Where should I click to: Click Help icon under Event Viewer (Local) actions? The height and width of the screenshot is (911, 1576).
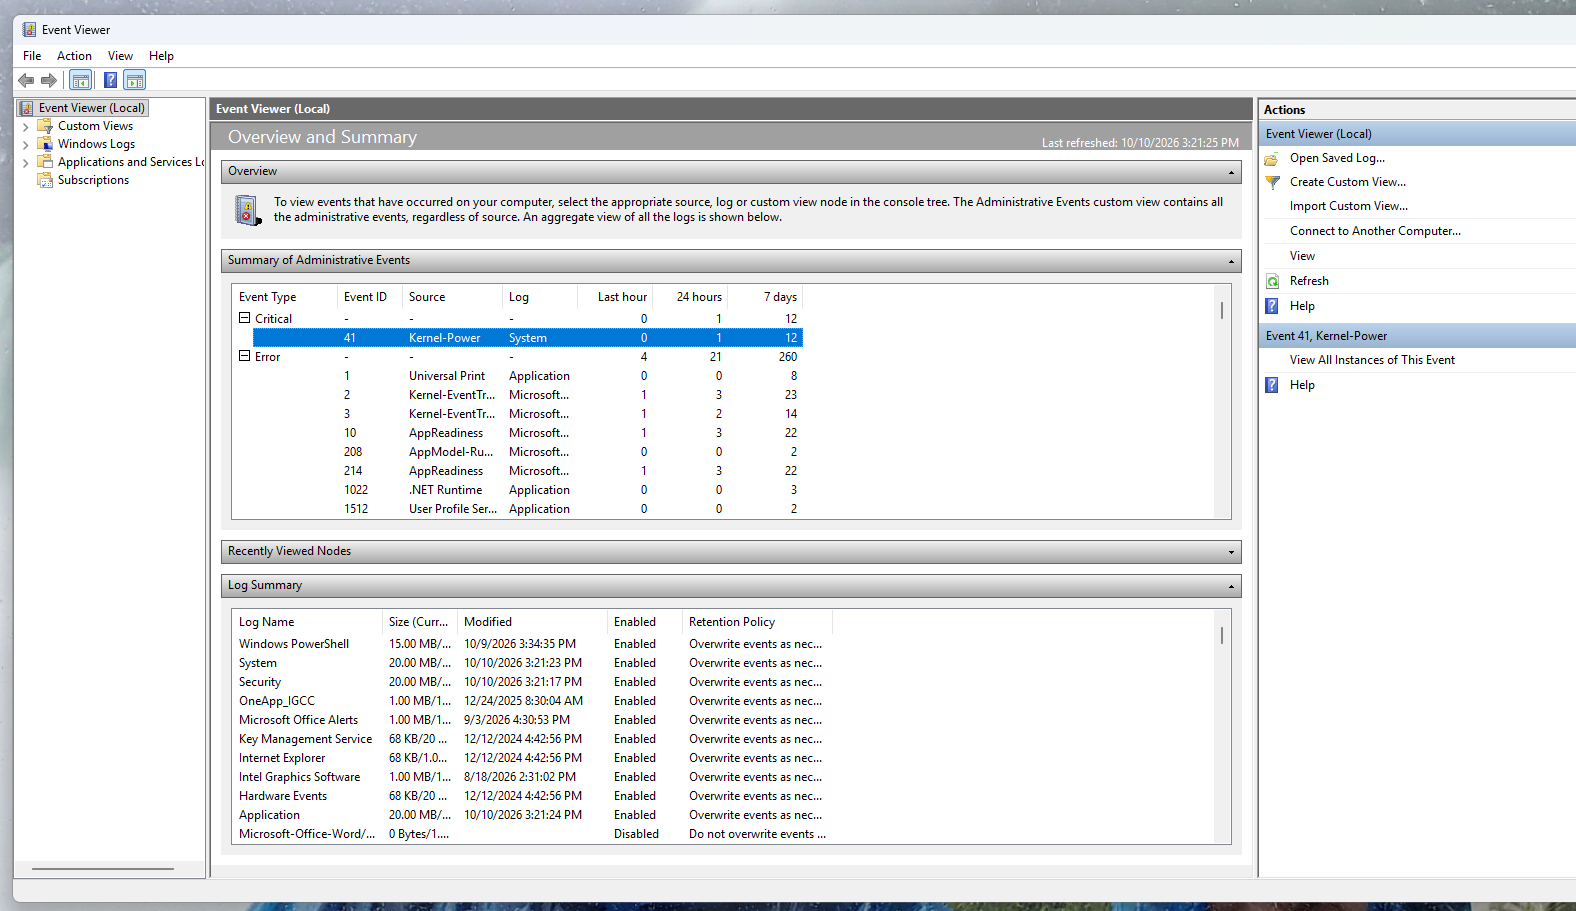click(x=1272, y=306)
